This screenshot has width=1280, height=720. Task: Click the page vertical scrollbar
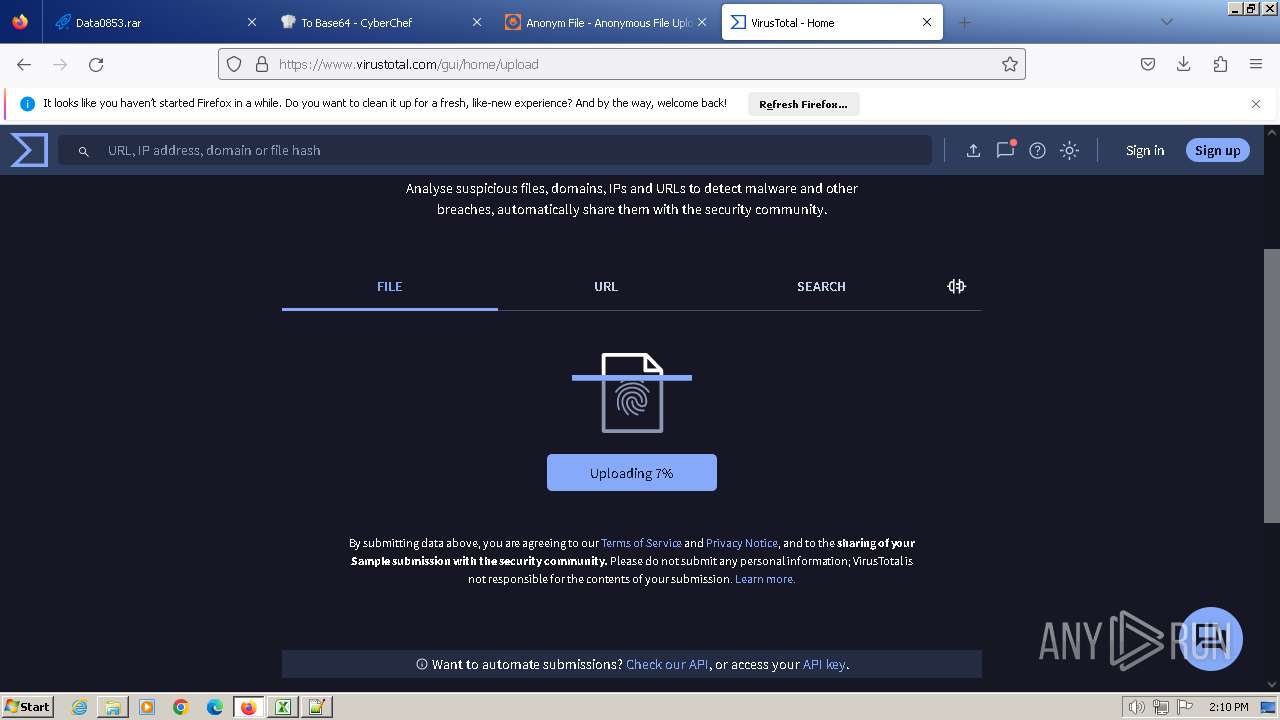coord(1272,385)
